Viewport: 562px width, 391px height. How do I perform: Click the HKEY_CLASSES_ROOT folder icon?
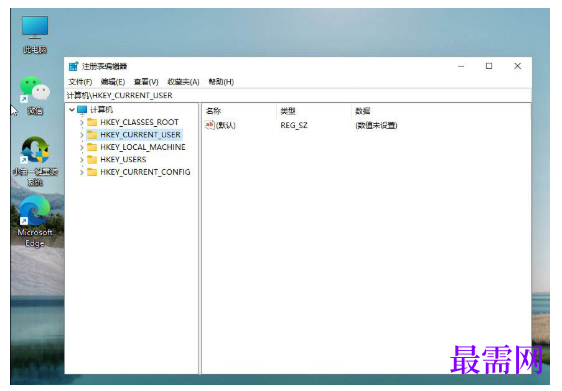[92, 122]
